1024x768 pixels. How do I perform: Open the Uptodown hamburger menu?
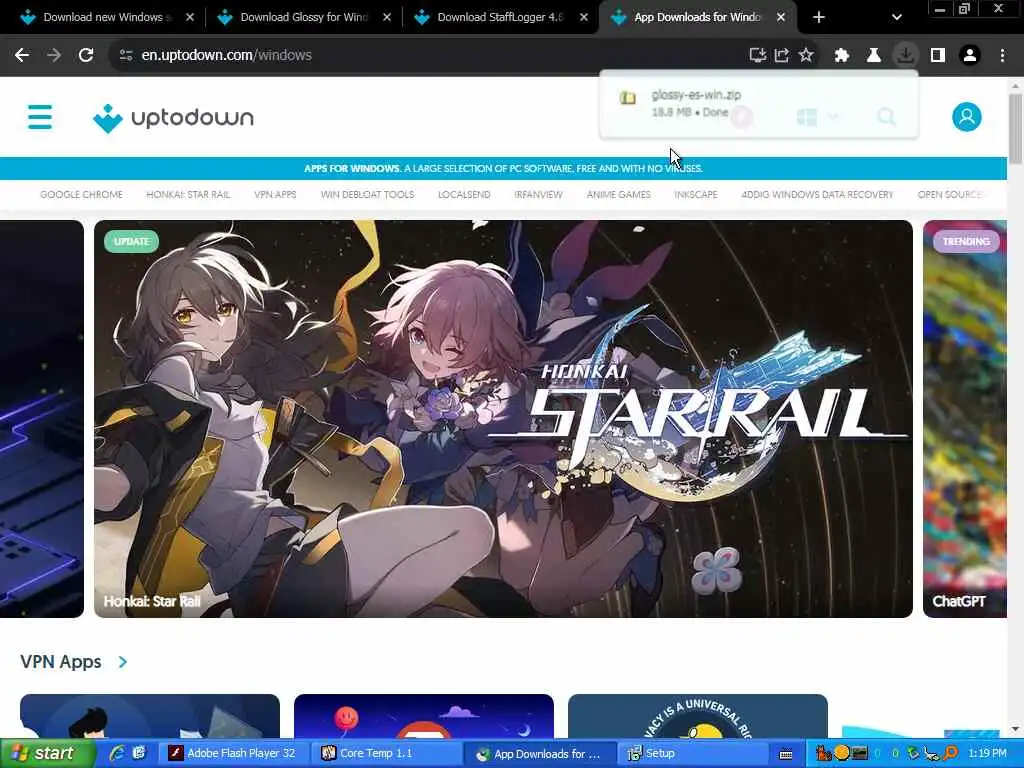40,118
